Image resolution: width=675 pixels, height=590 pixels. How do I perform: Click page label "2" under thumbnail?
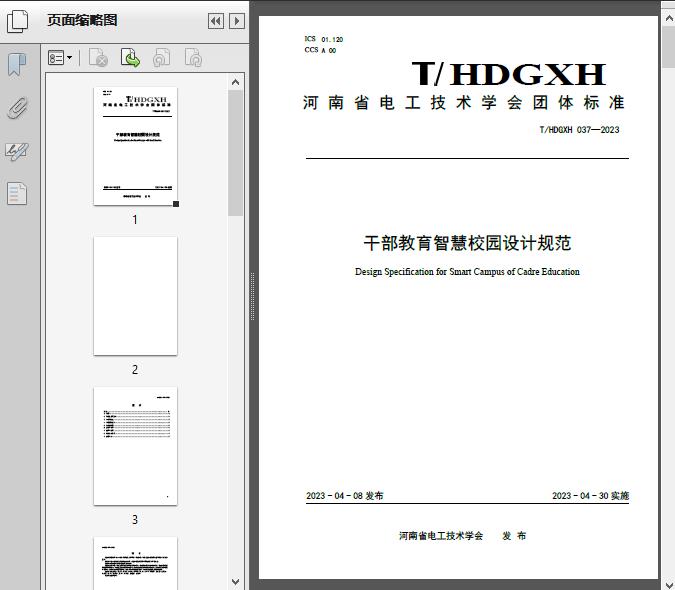(x=135, y=369)
